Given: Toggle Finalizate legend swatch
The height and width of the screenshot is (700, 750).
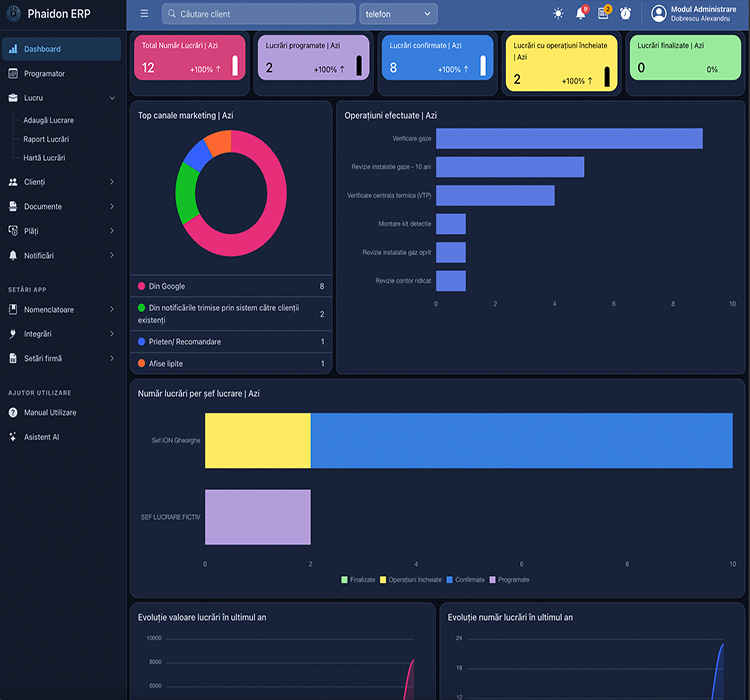Looking at the screenshot, I should 344,579.
